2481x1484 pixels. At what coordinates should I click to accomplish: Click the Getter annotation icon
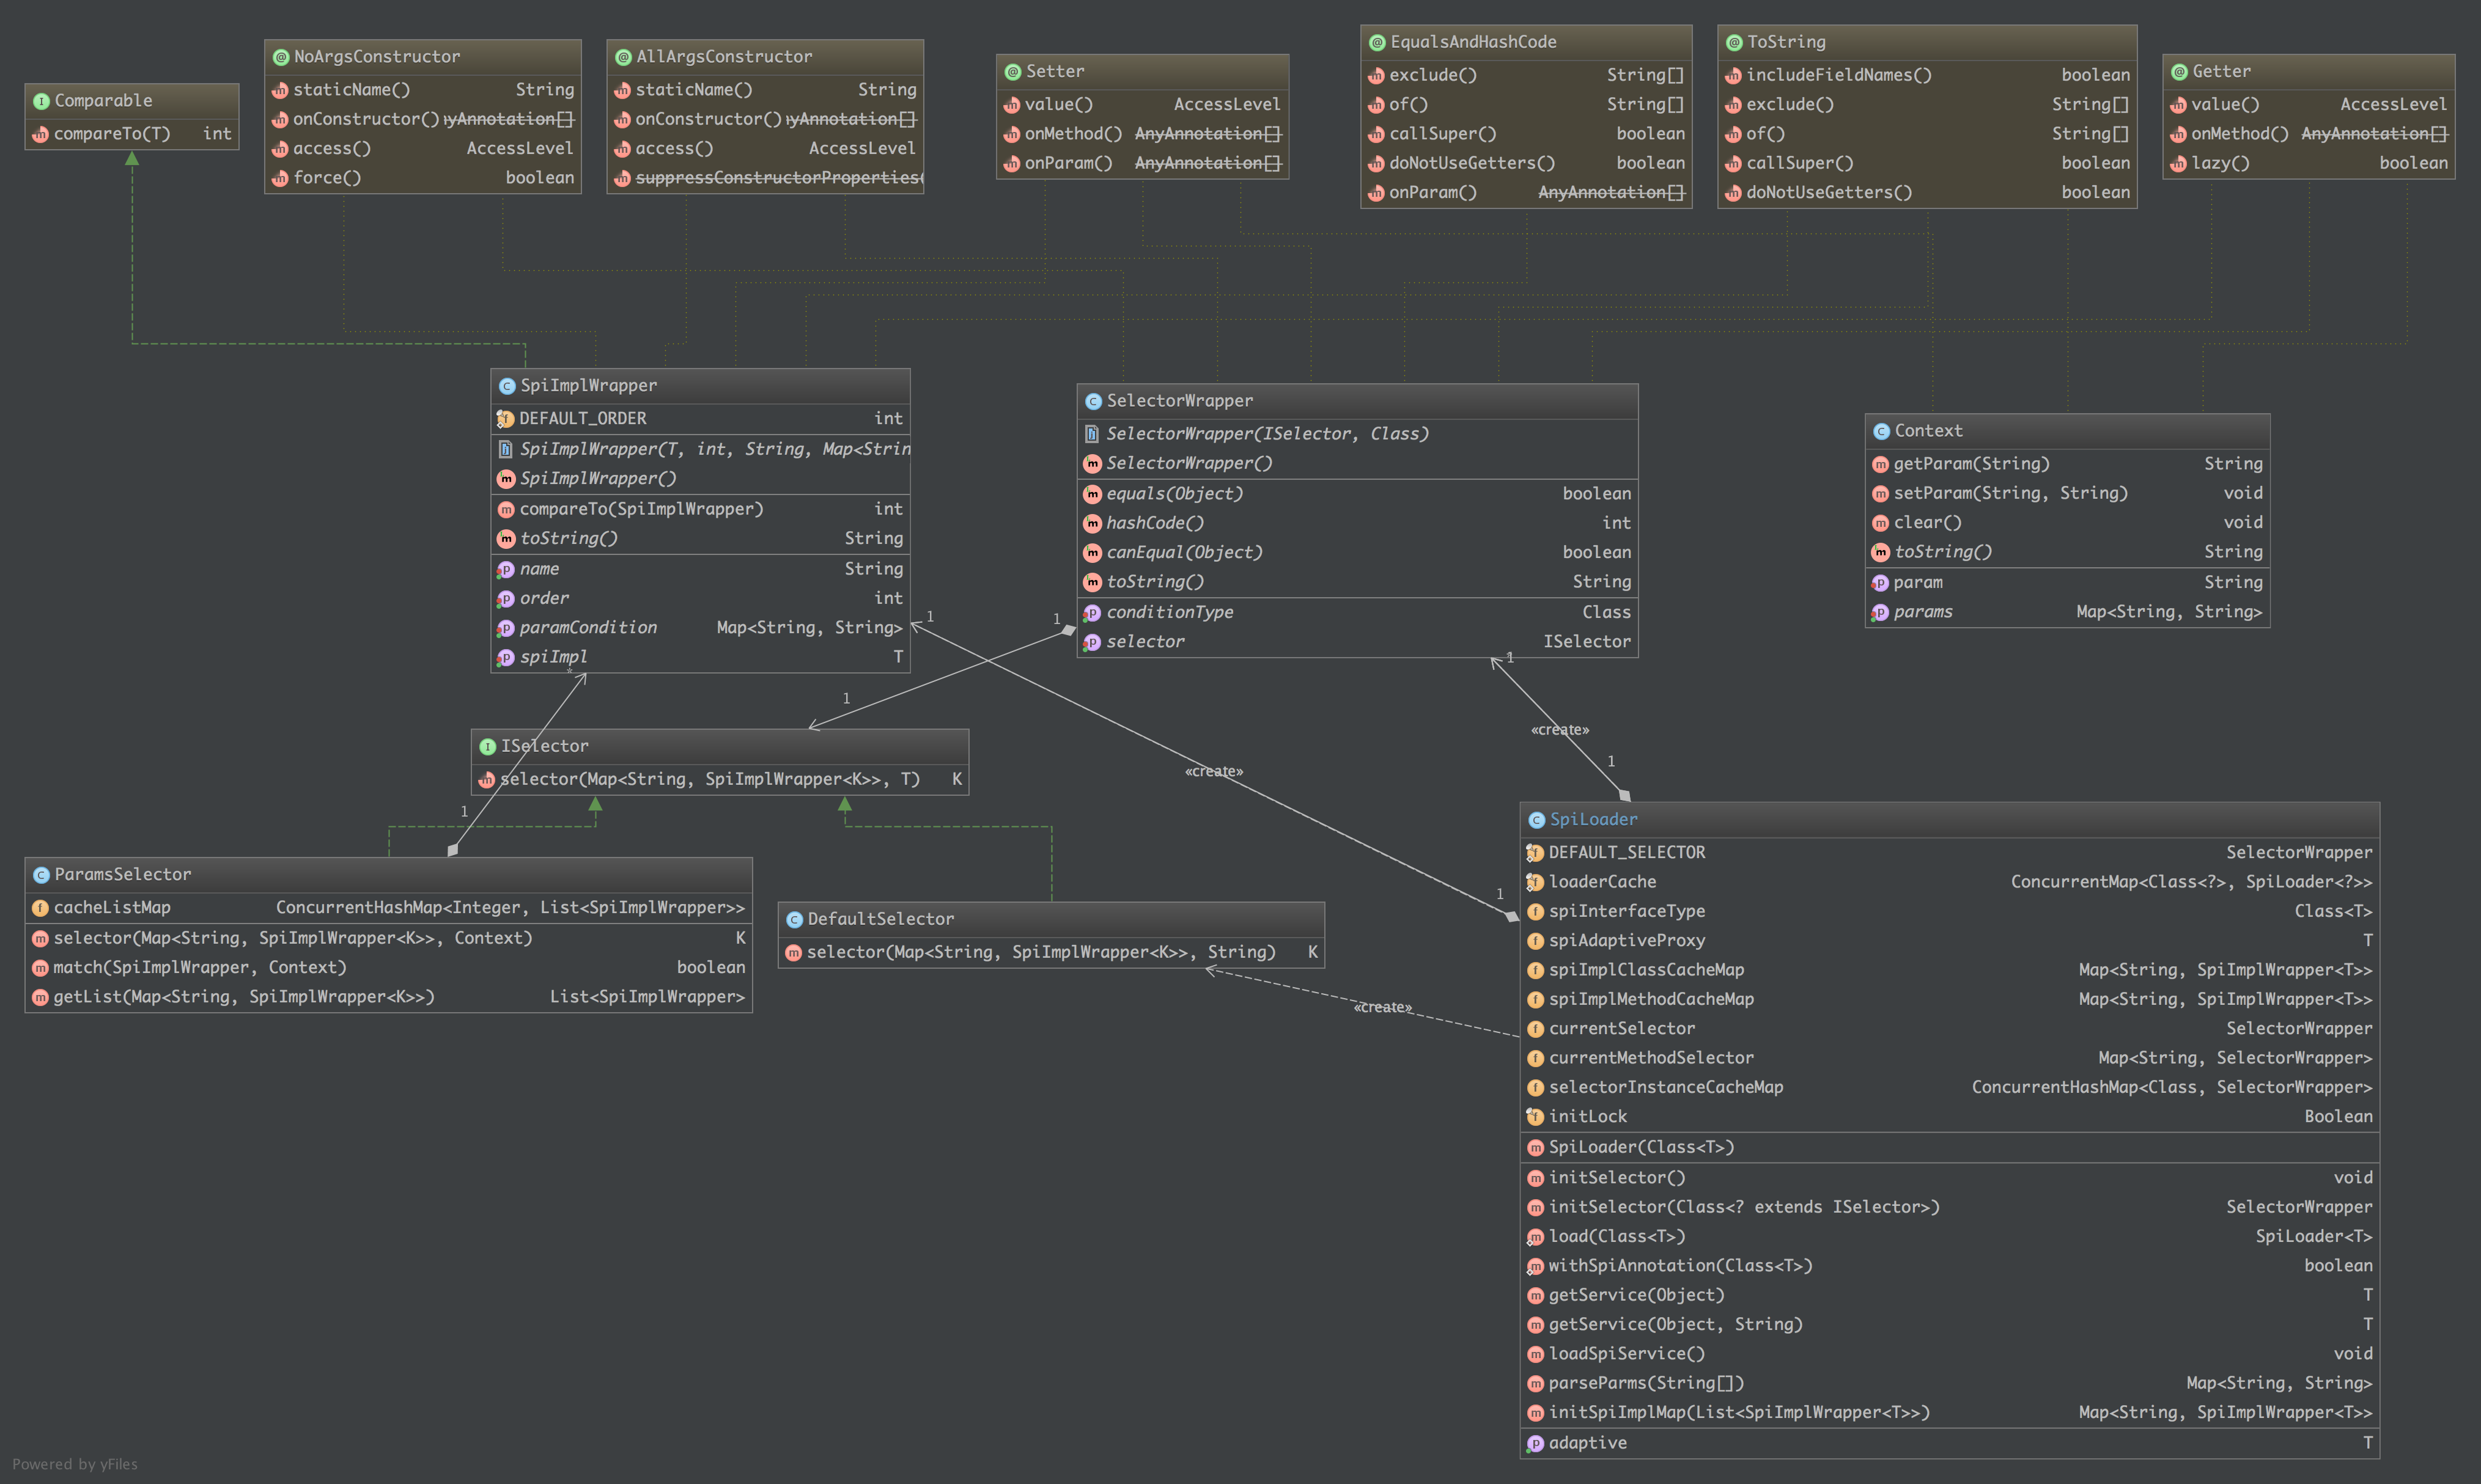click(x=2179, y=72)
